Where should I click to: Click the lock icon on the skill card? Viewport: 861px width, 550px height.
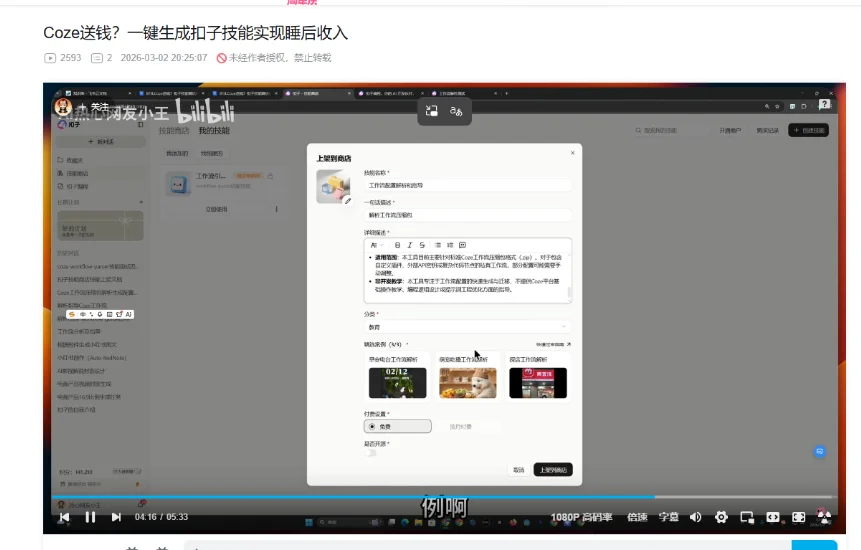[x=270, y=176]
